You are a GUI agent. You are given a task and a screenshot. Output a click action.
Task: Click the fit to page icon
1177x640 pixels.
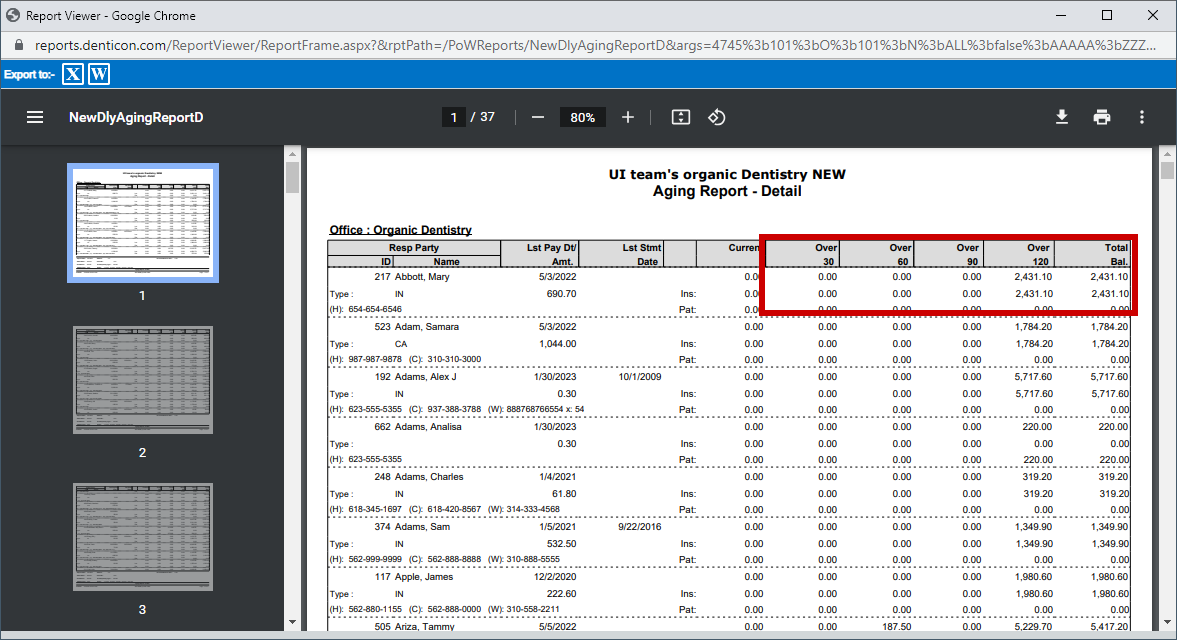(681, 117)
